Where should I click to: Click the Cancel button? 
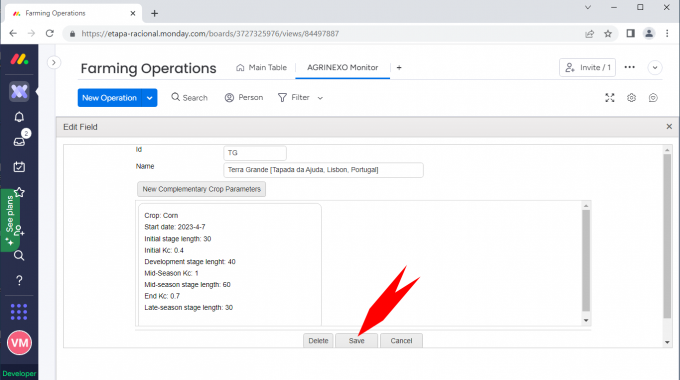click(401, 341)
